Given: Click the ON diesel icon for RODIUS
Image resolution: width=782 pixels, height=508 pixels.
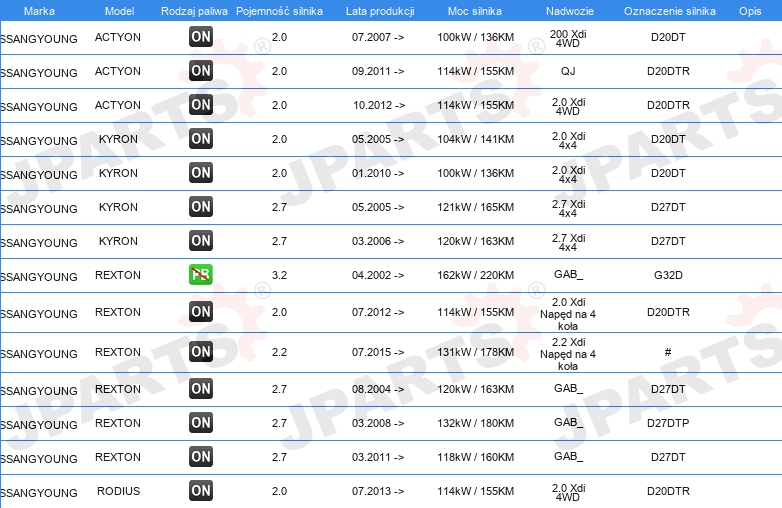Looking at the screenshot, I should pyautogui.click(x=201, y=491).
